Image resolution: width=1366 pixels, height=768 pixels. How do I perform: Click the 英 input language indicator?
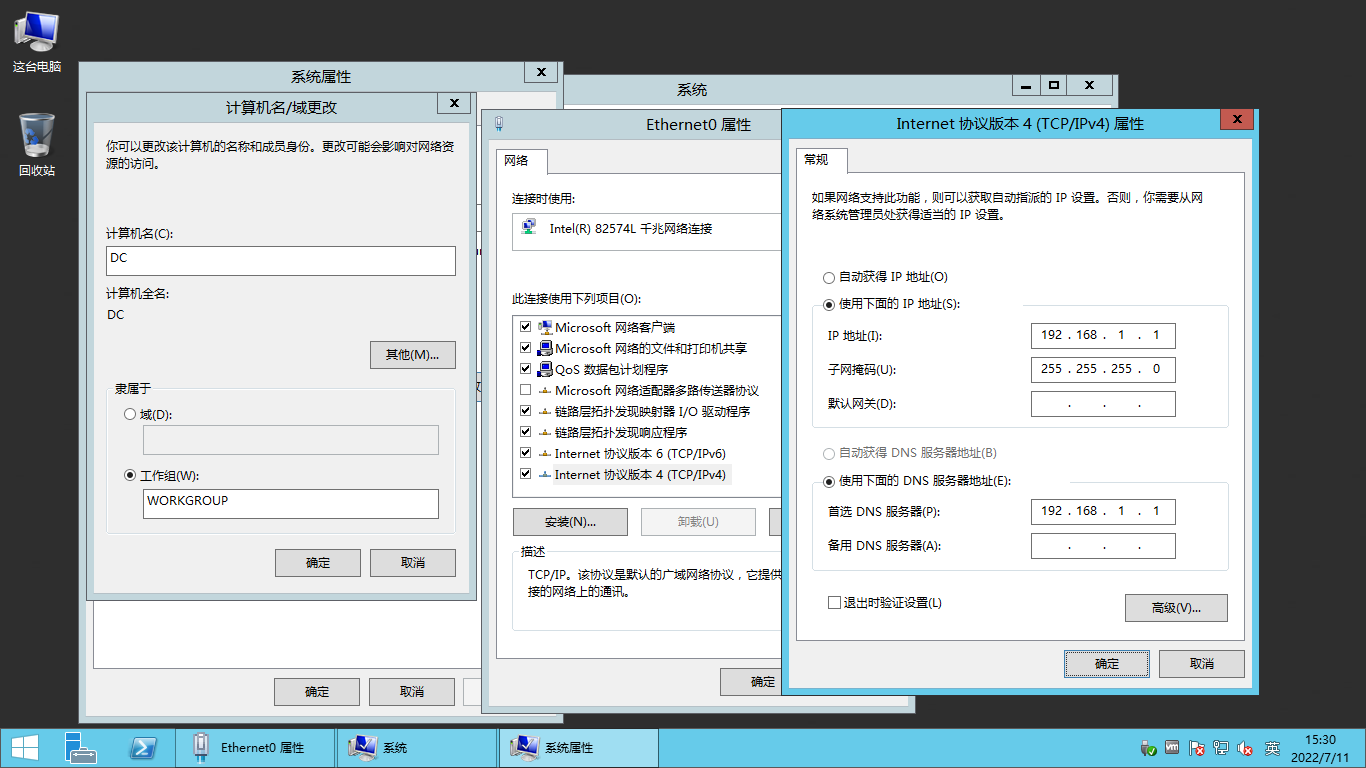point(1272,748)
